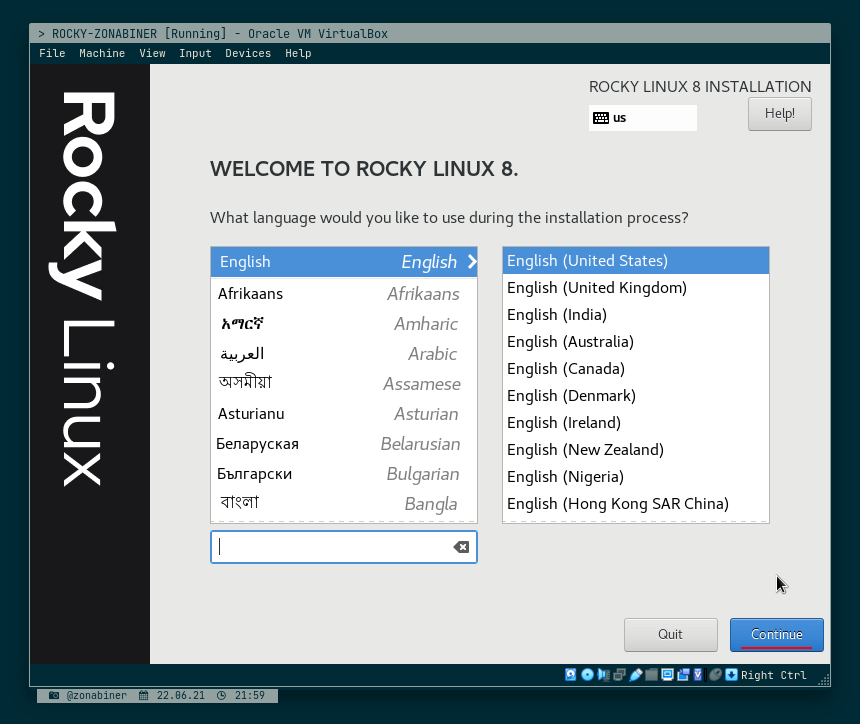This screenshot has width=860, height=724.
Task: Click the optical drive icon in status bar
Action: tap(586, 675)
